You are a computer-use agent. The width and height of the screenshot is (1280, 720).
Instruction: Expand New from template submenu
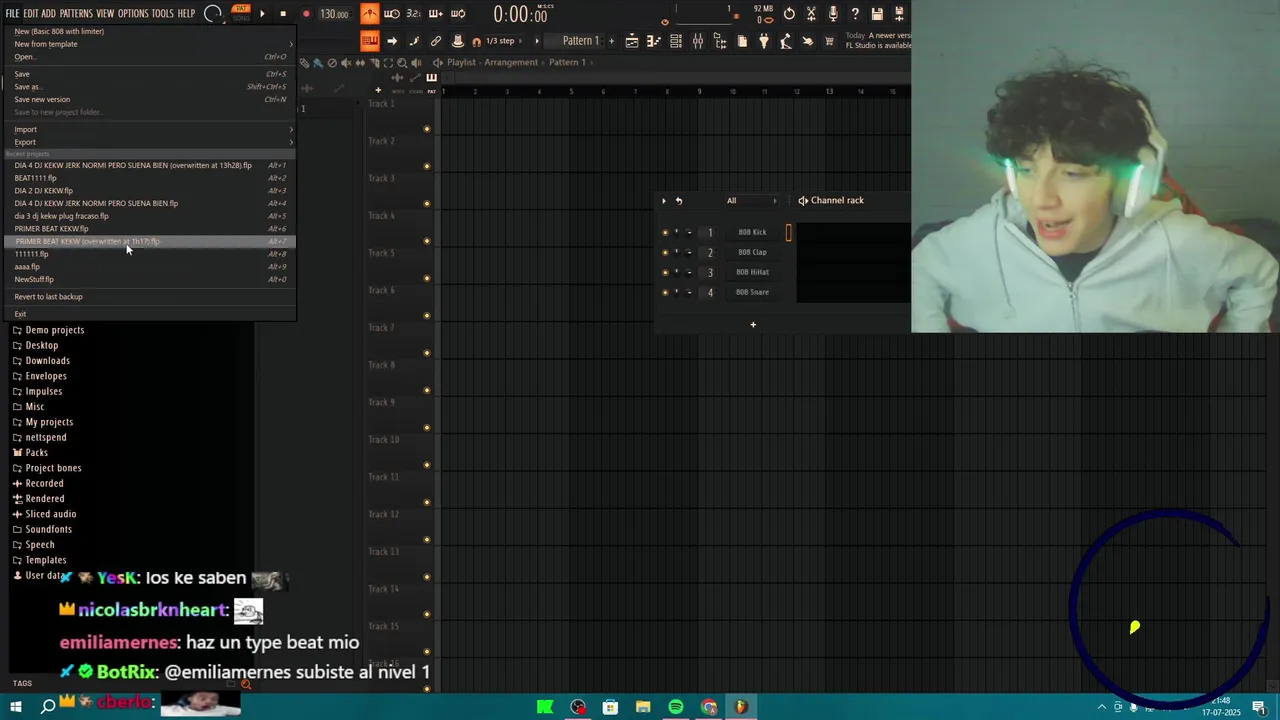pos(150,44)
